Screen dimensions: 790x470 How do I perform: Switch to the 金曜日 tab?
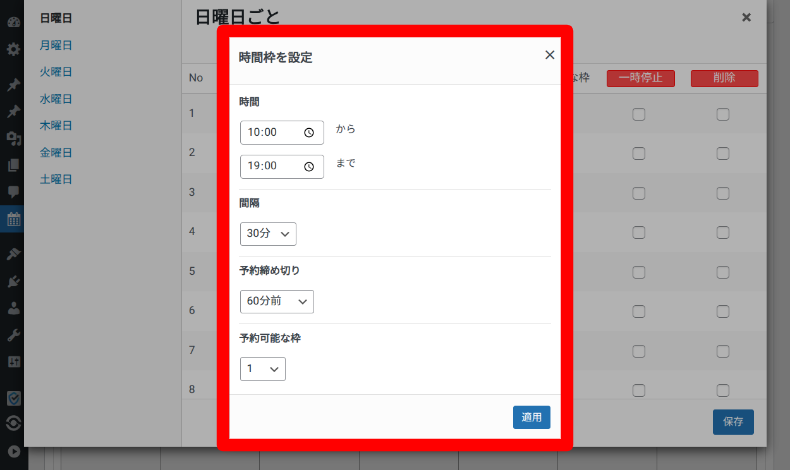[x=56, y=153]
